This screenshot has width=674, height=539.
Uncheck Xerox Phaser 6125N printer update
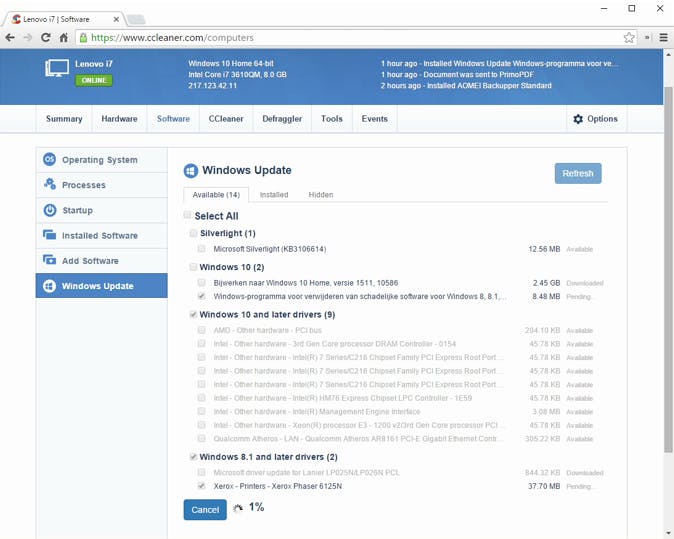pos(201,486)
